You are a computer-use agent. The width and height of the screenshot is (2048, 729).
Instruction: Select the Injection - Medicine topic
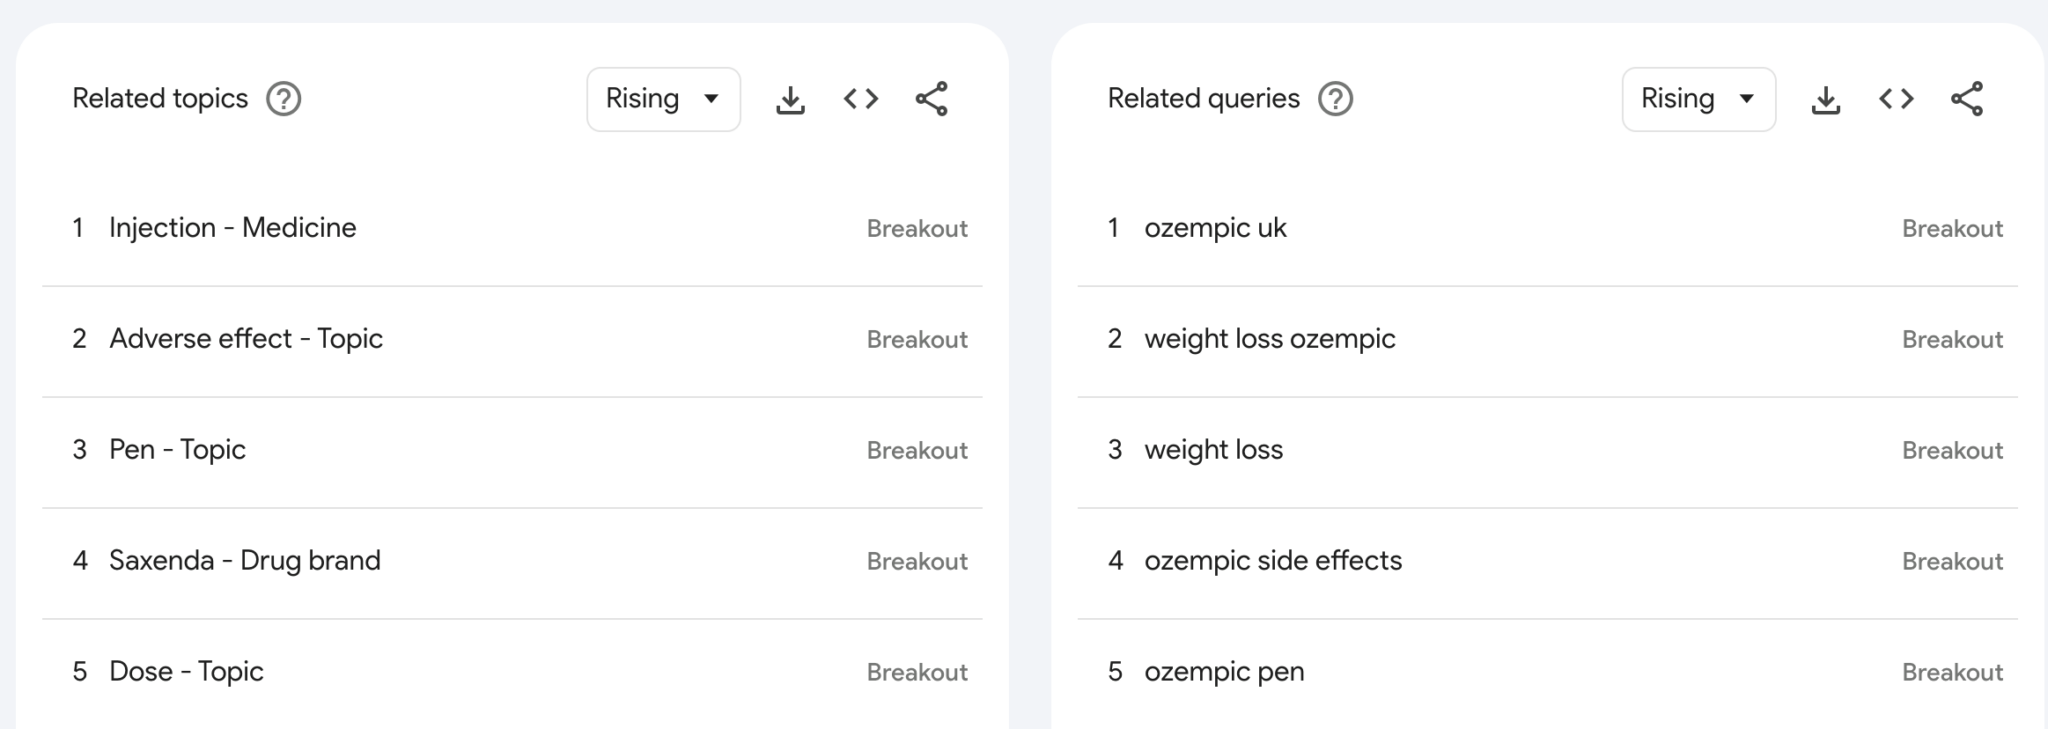233,228
